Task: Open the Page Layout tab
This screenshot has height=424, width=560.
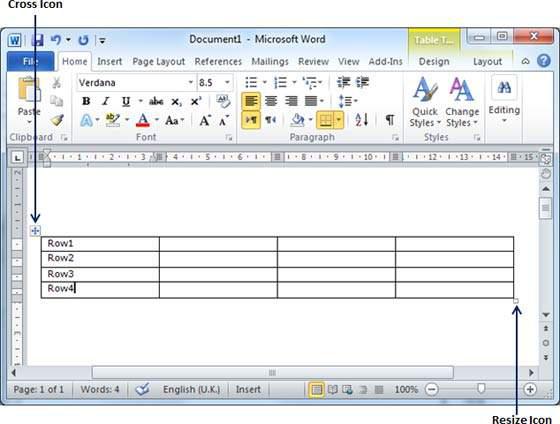Action: click(x=159, y=61)
